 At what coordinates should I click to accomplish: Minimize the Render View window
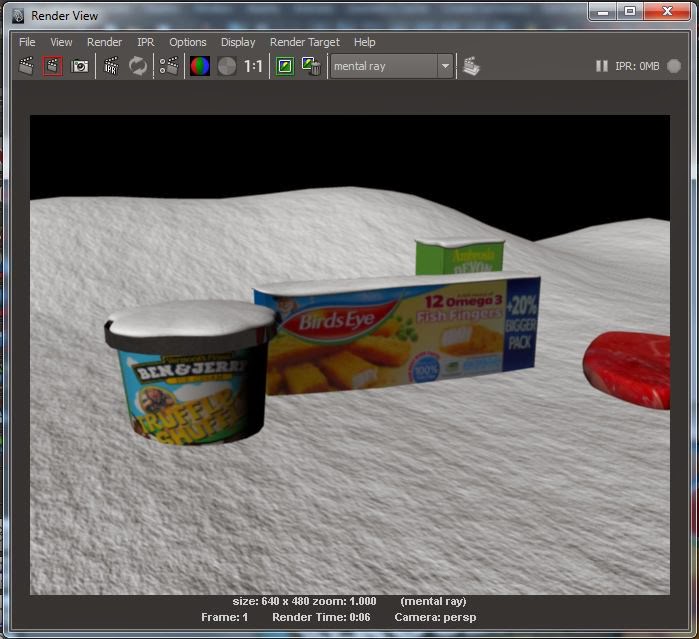603,12
